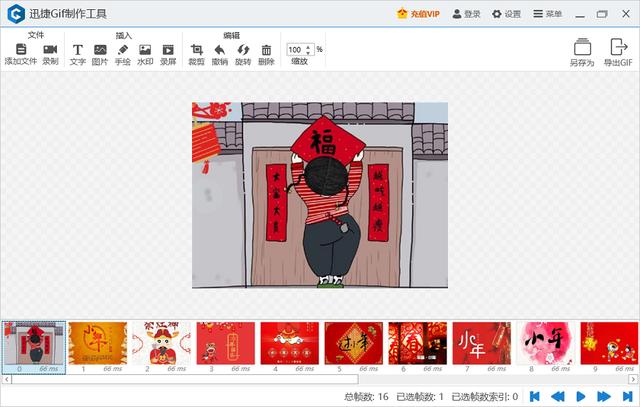Delete the selected frame with 删除

coord(266,50)
